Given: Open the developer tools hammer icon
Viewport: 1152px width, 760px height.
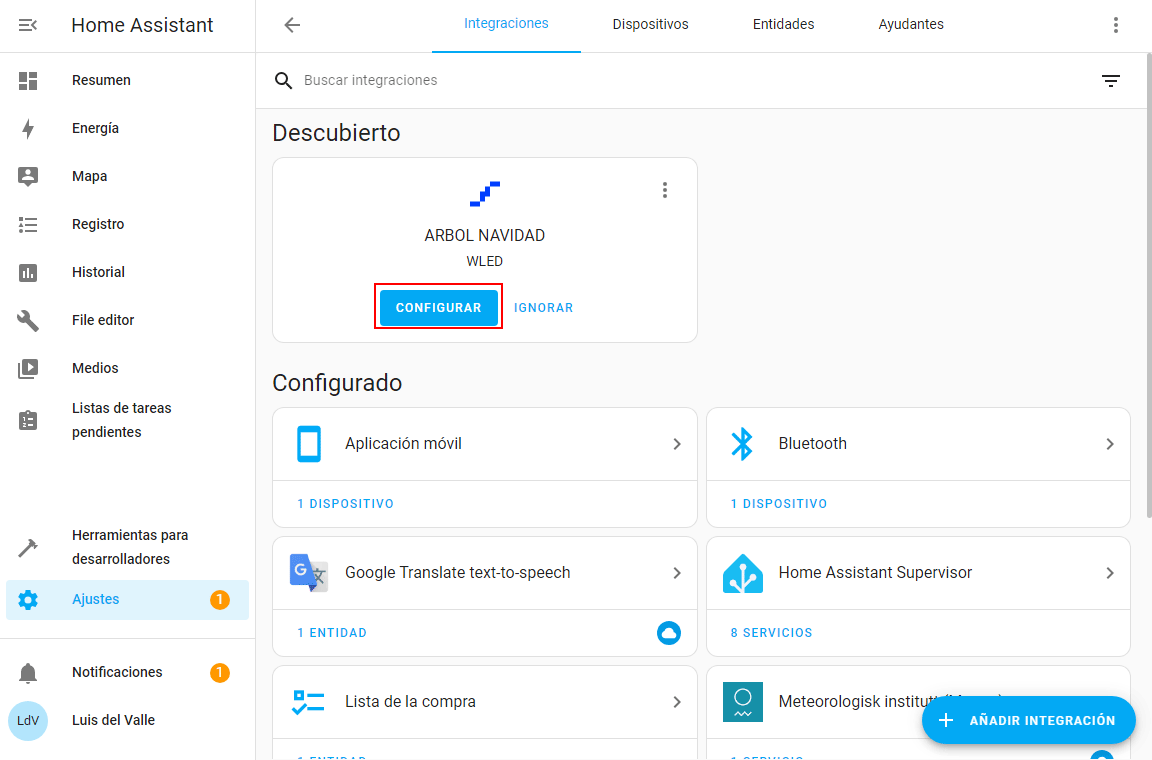Looking at the screenshot, I should 28,548.
